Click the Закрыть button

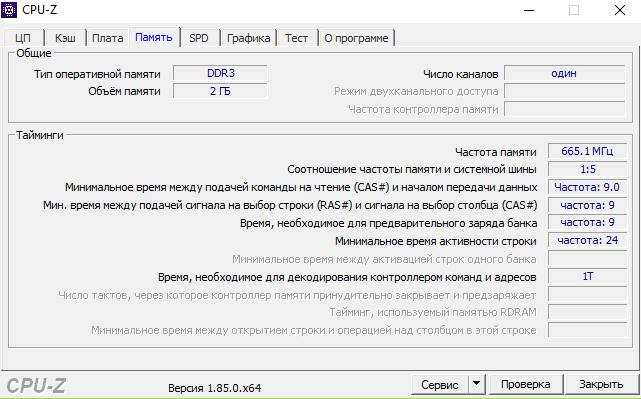[x=601, y=384]
